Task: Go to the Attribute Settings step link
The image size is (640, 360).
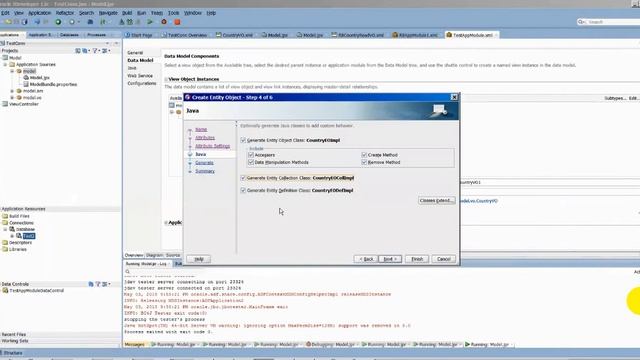Action: [x=212, y=146]
